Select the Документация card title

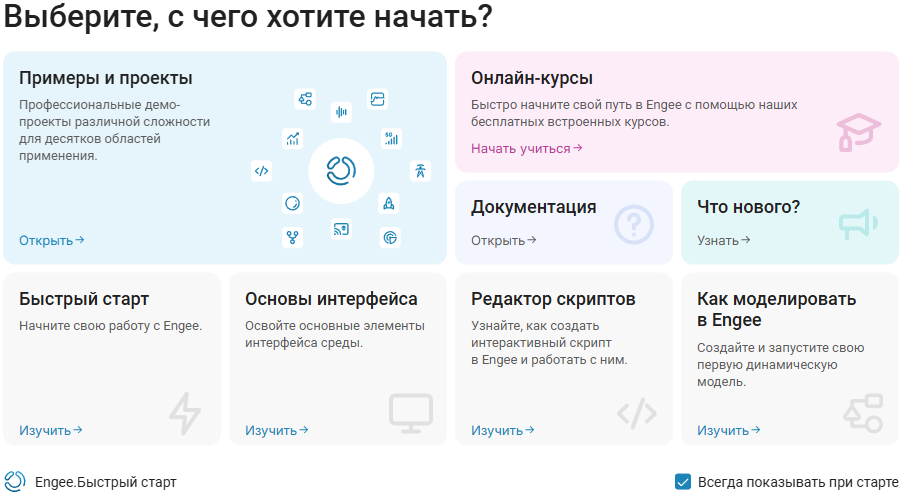pos(534,207)
